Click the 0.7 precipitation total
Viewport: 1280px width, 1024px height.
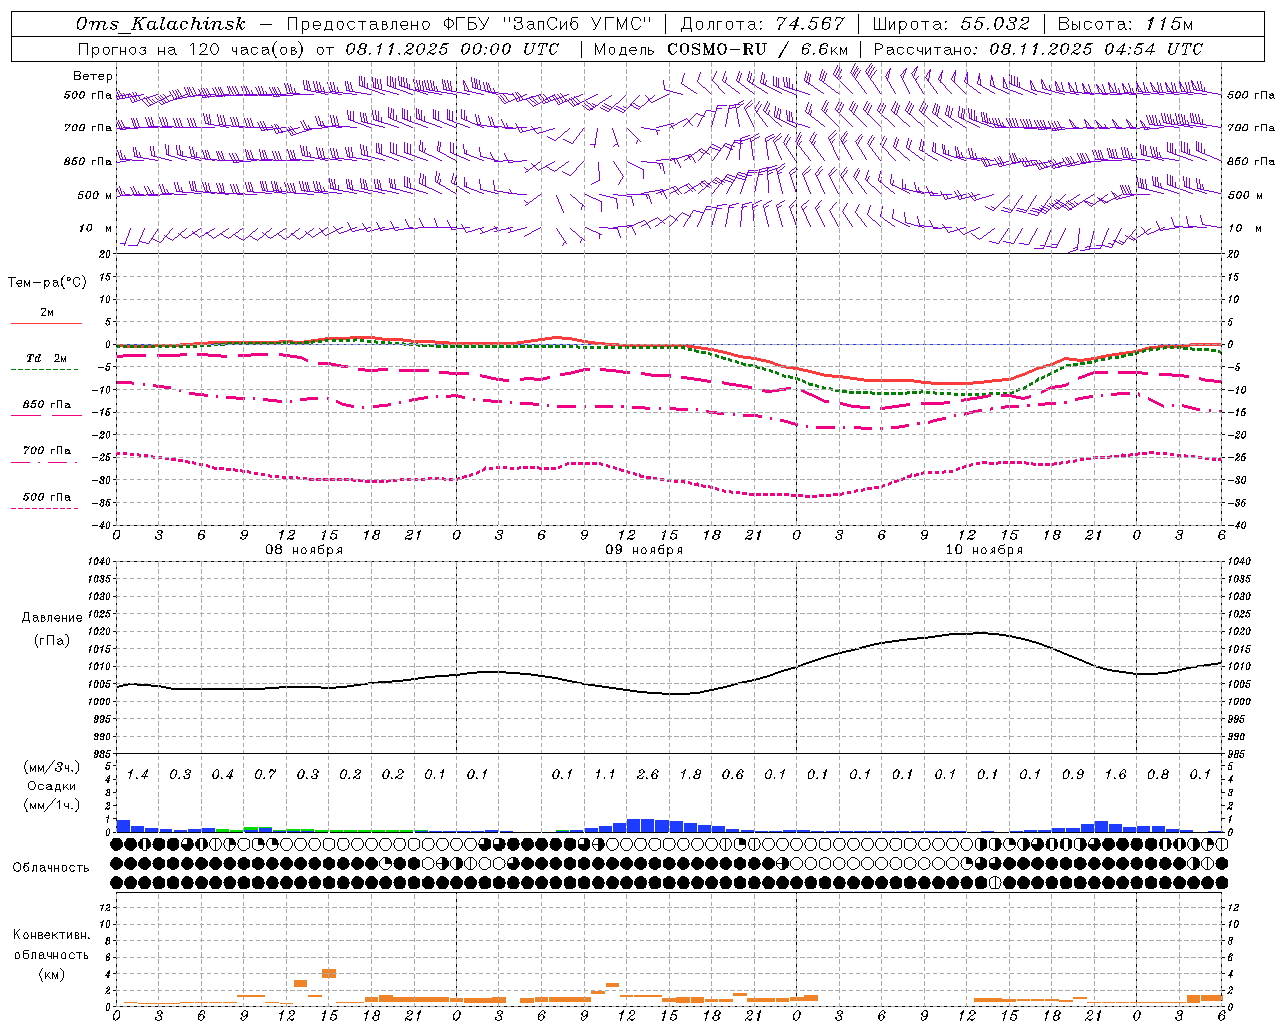tap(265, 775)
